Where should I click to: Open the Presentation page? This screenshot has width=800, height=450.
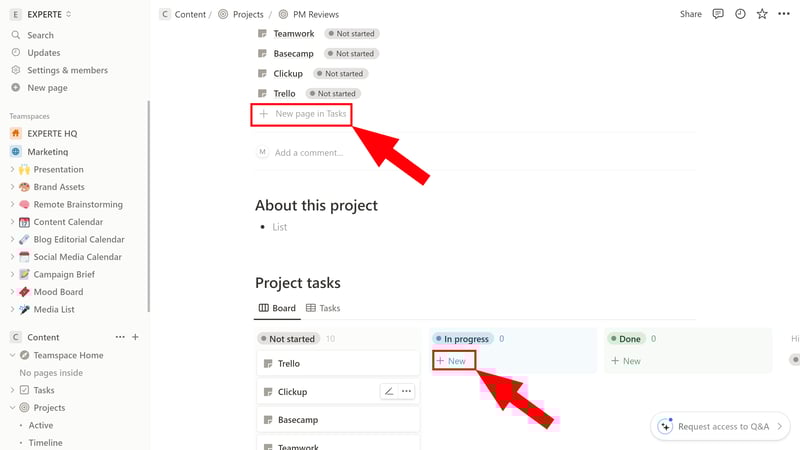coord(58,169)
